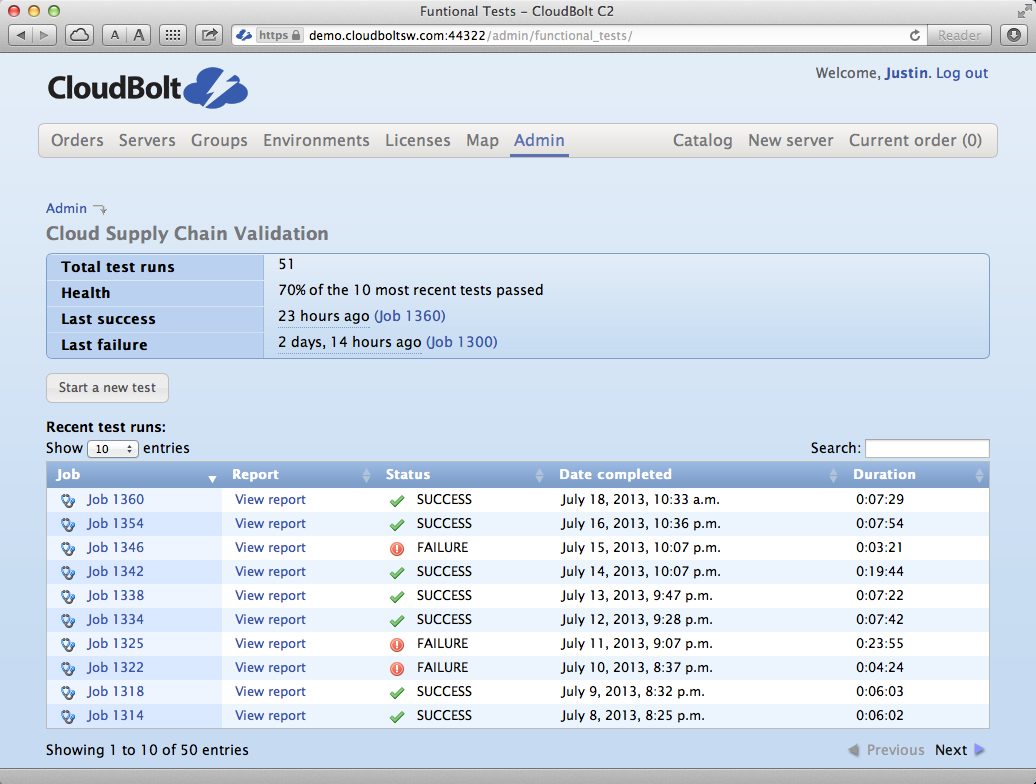Image resolution: width=1036 pixels, height=784 pixels.
Task: Go to New server page
Action: click(x=791, y=140)
